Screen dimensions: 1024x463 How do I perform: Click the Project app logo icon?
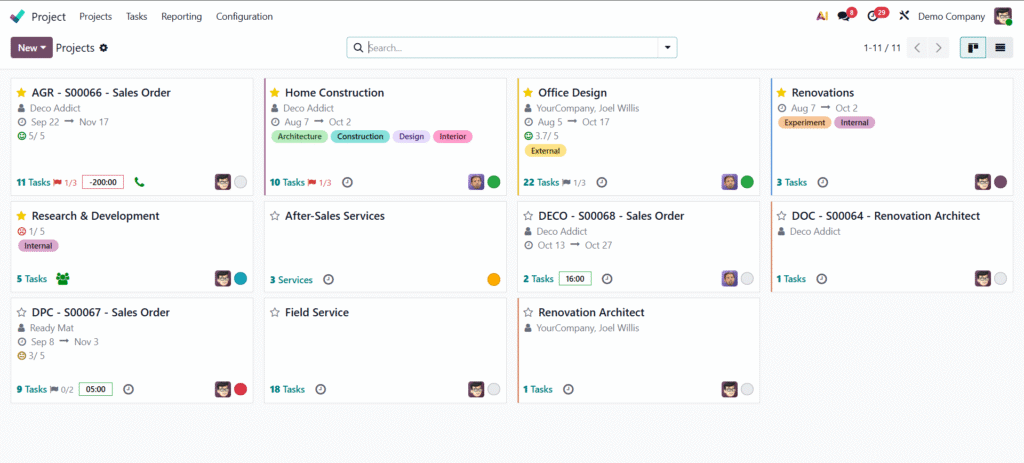pyautogui.click(x=17, y=16)
